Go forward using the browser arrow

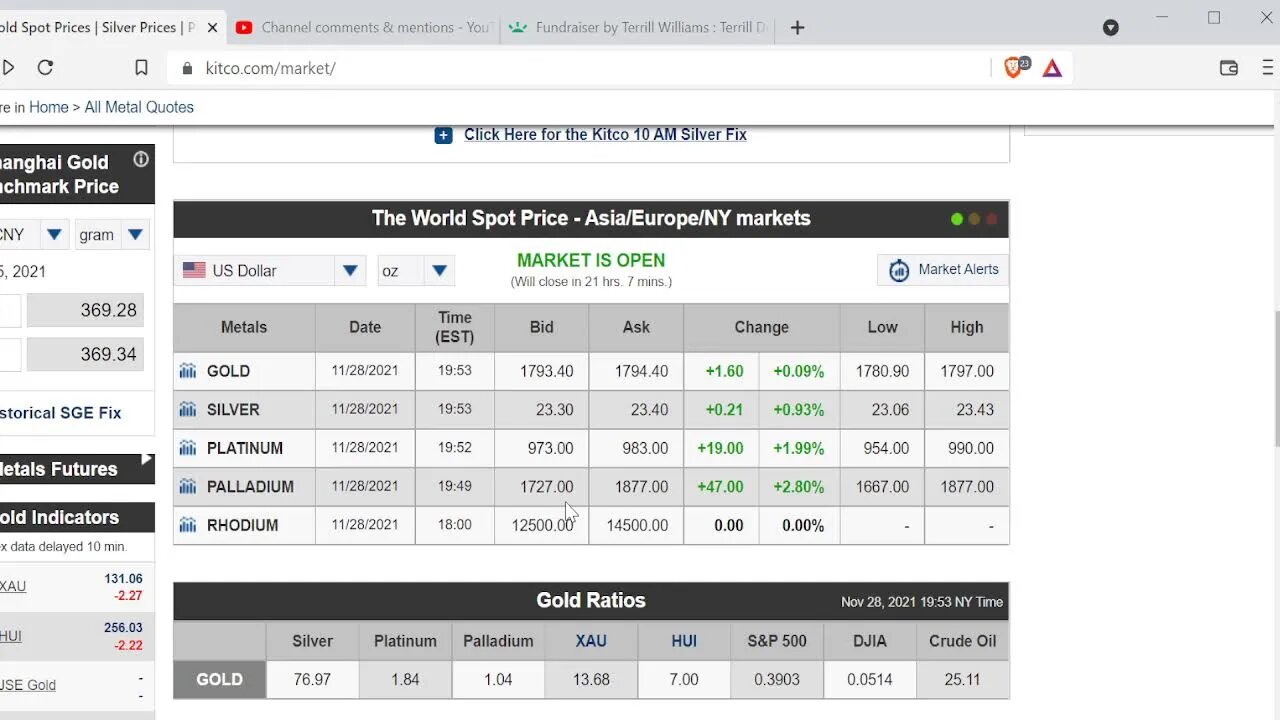[x=8, y=68]
